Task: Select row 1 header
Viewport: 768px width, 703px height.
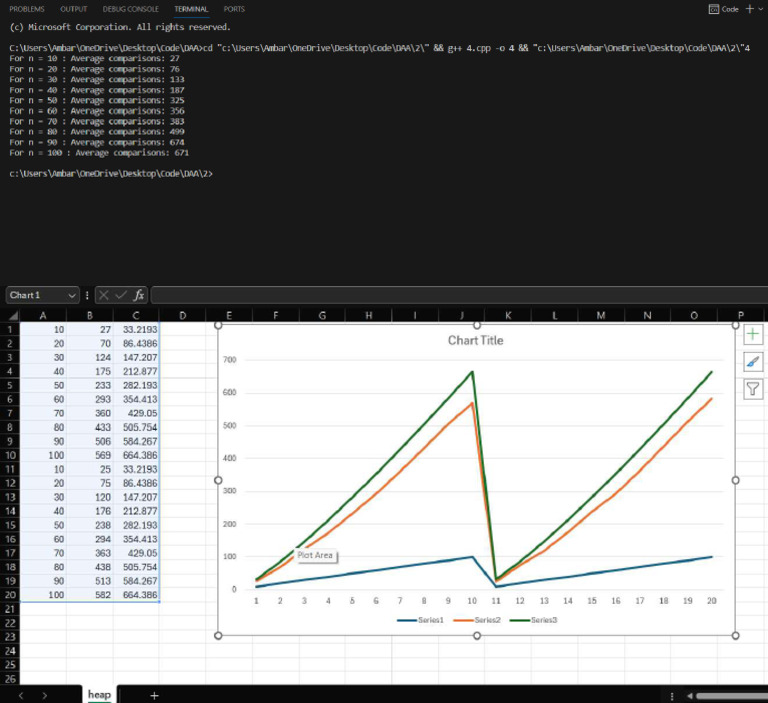Action: coord(10,330)
